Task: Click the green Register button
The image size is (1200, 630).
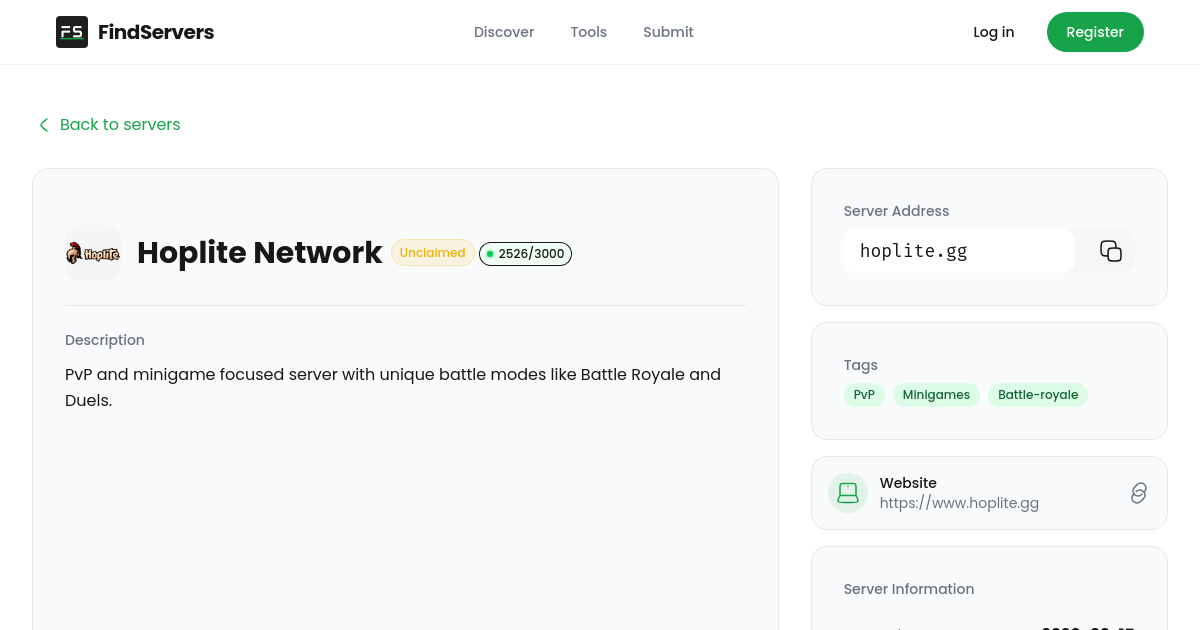Action: (x=1095, y=32)
